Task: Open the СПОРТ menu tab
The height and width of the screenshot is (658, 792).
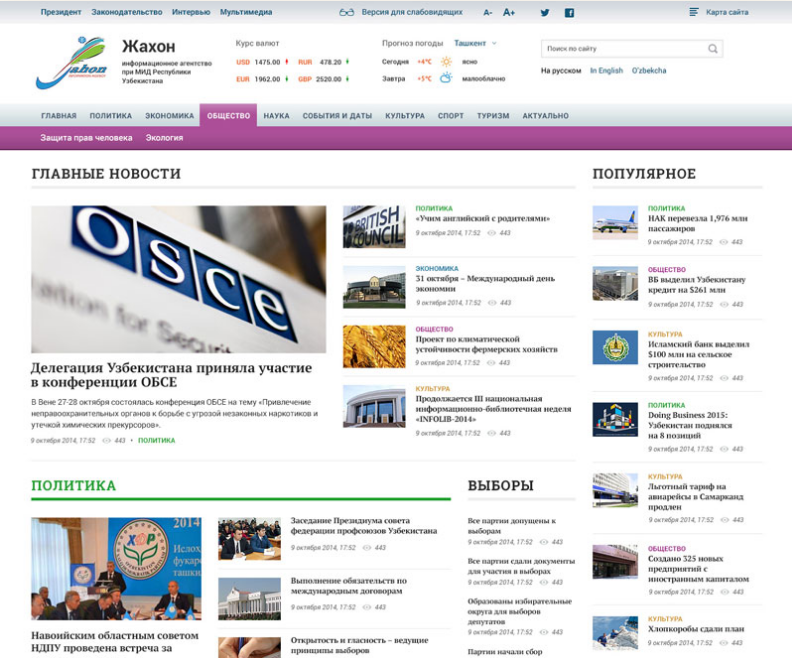Action: pos(451,116)
